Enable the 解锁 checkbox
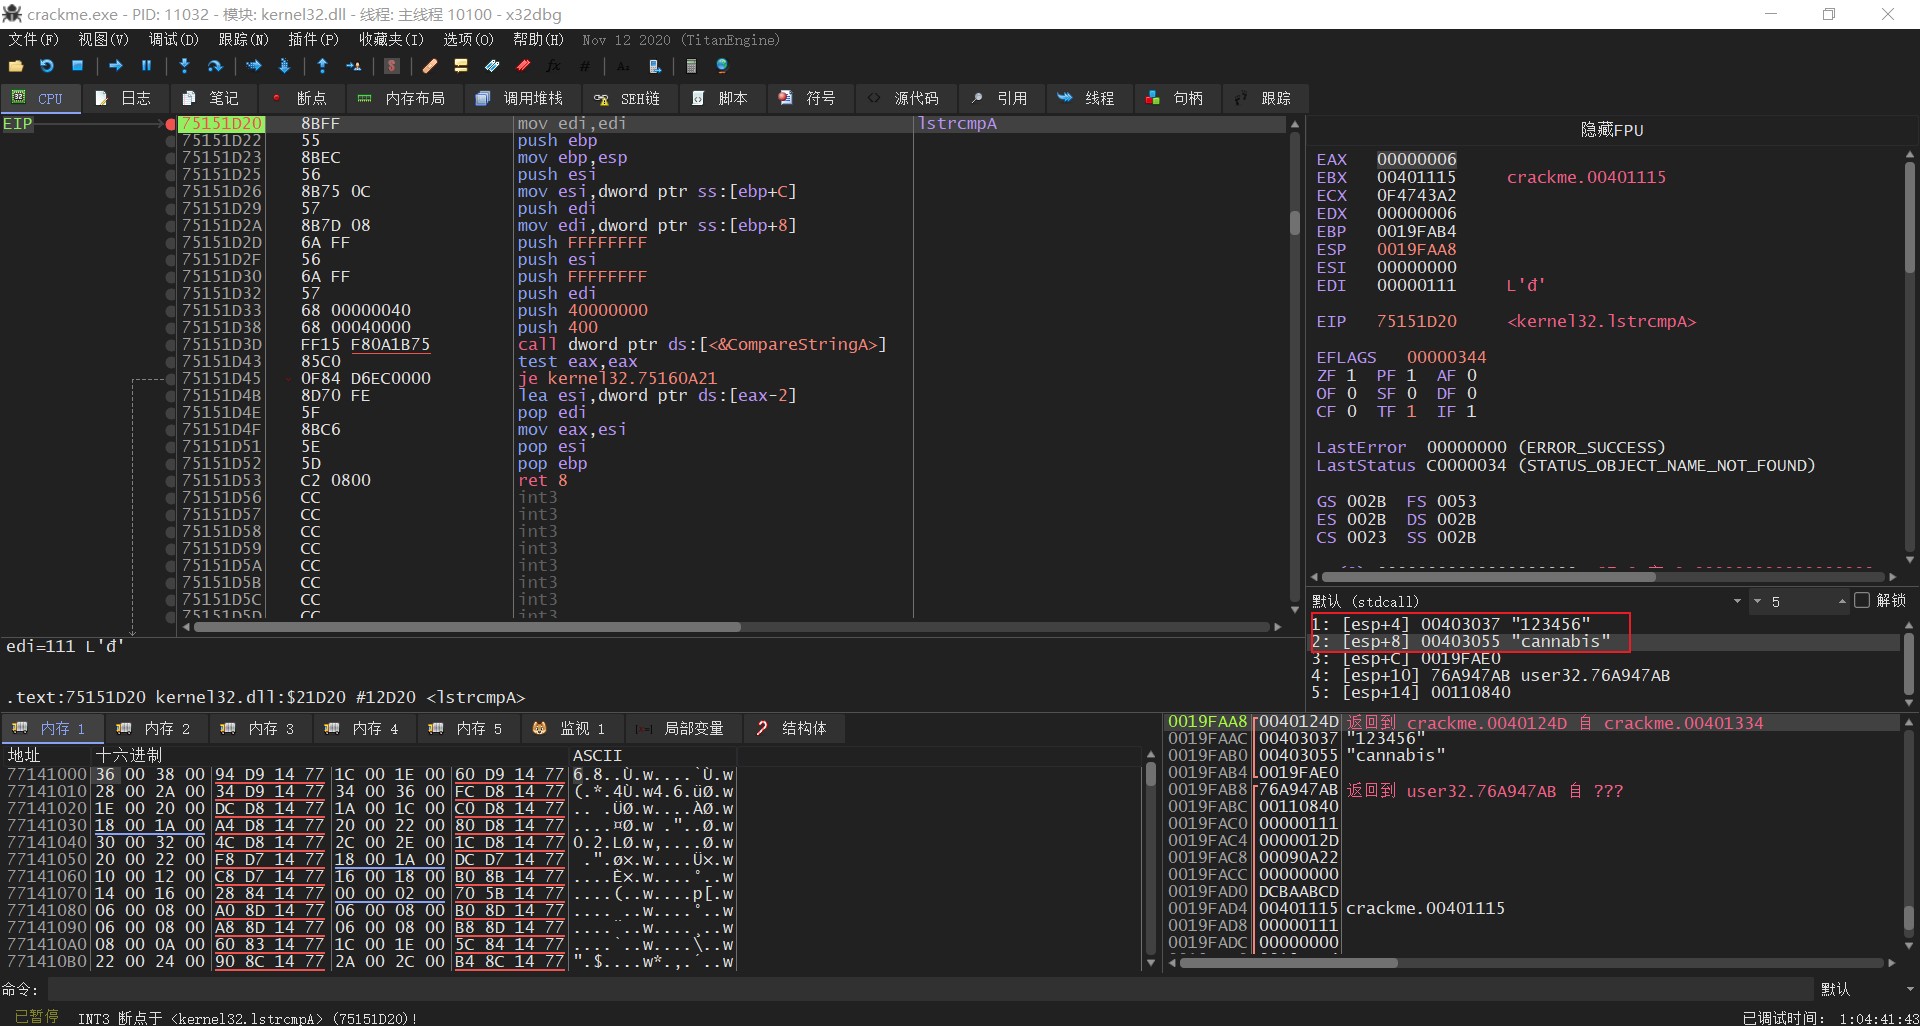 tap(1861, 600)
